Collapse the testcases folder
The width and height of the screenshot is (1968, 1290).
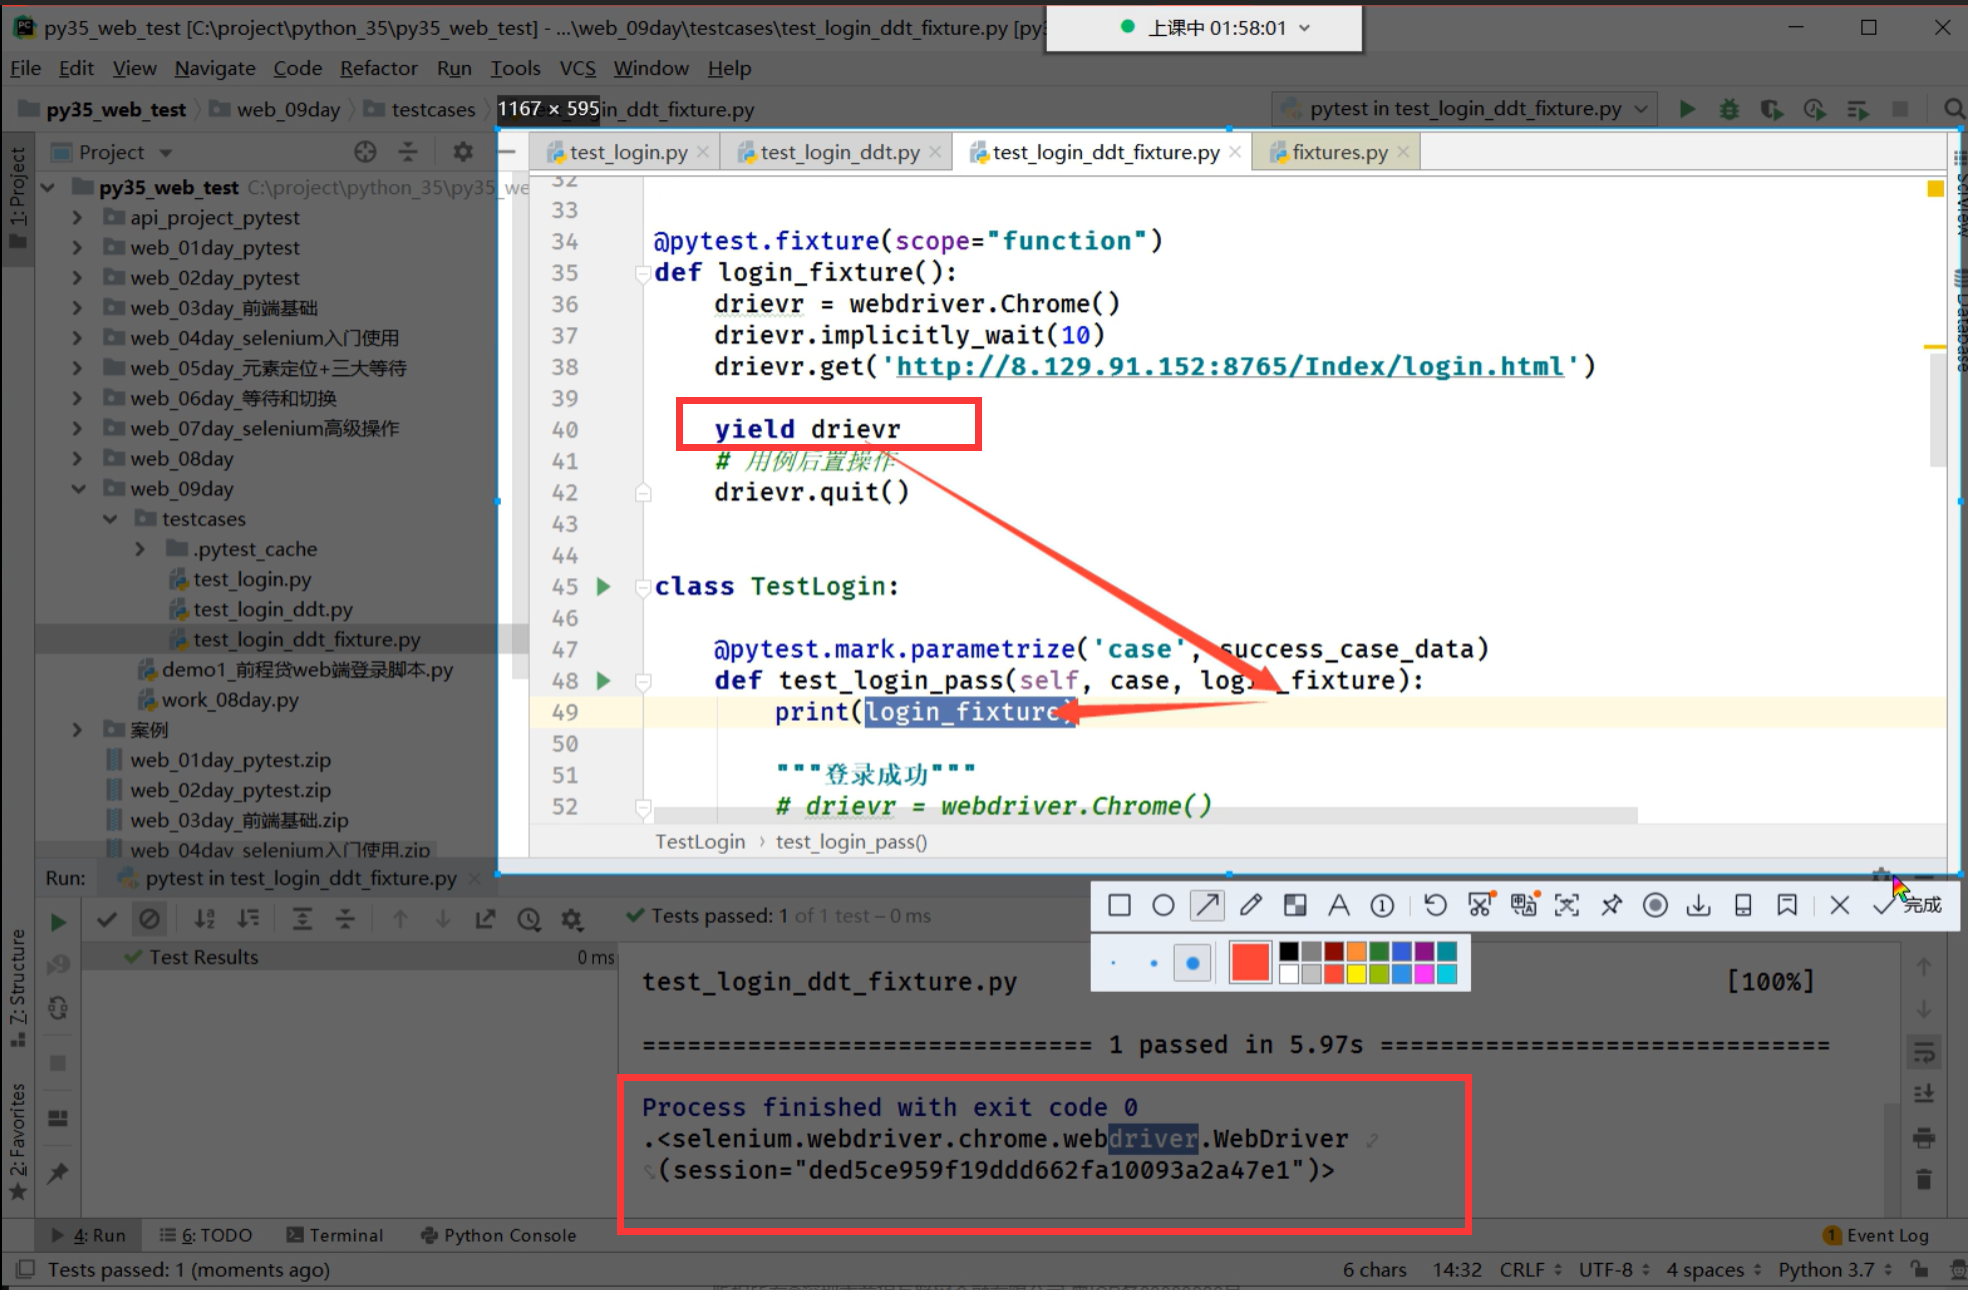pos(110,519)
